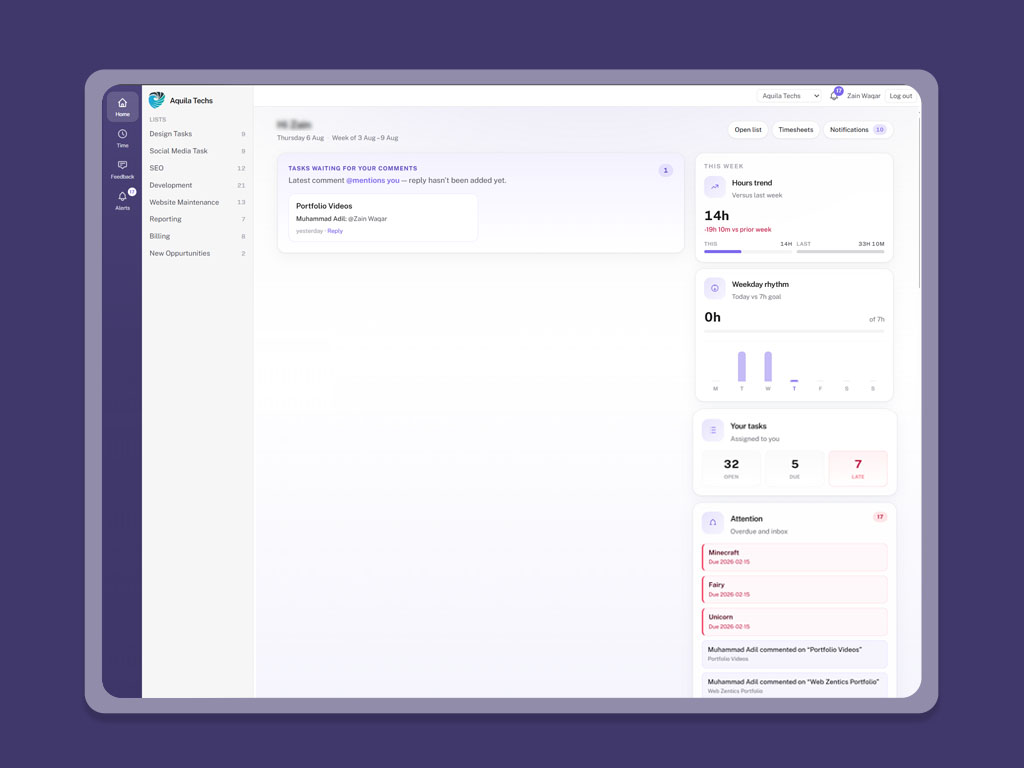Click the waiting comments count badge

point(665,170)
